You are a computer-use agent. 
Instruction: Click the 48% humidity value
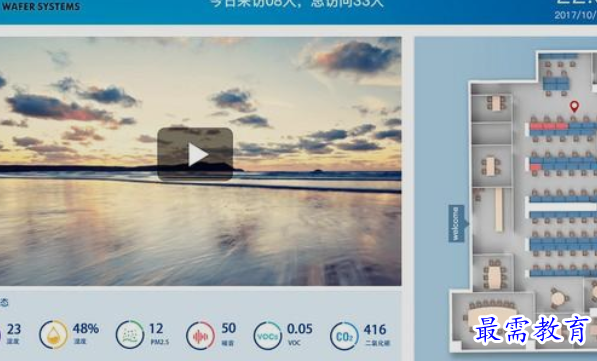point(86,329)
